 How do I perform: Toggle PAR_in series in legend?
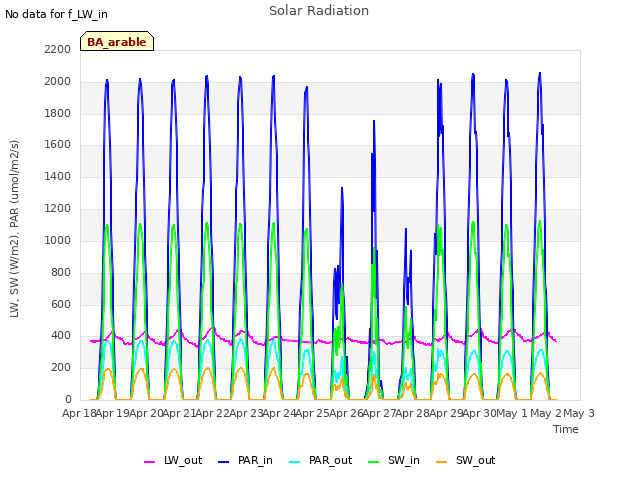click(x=245, y=460)
